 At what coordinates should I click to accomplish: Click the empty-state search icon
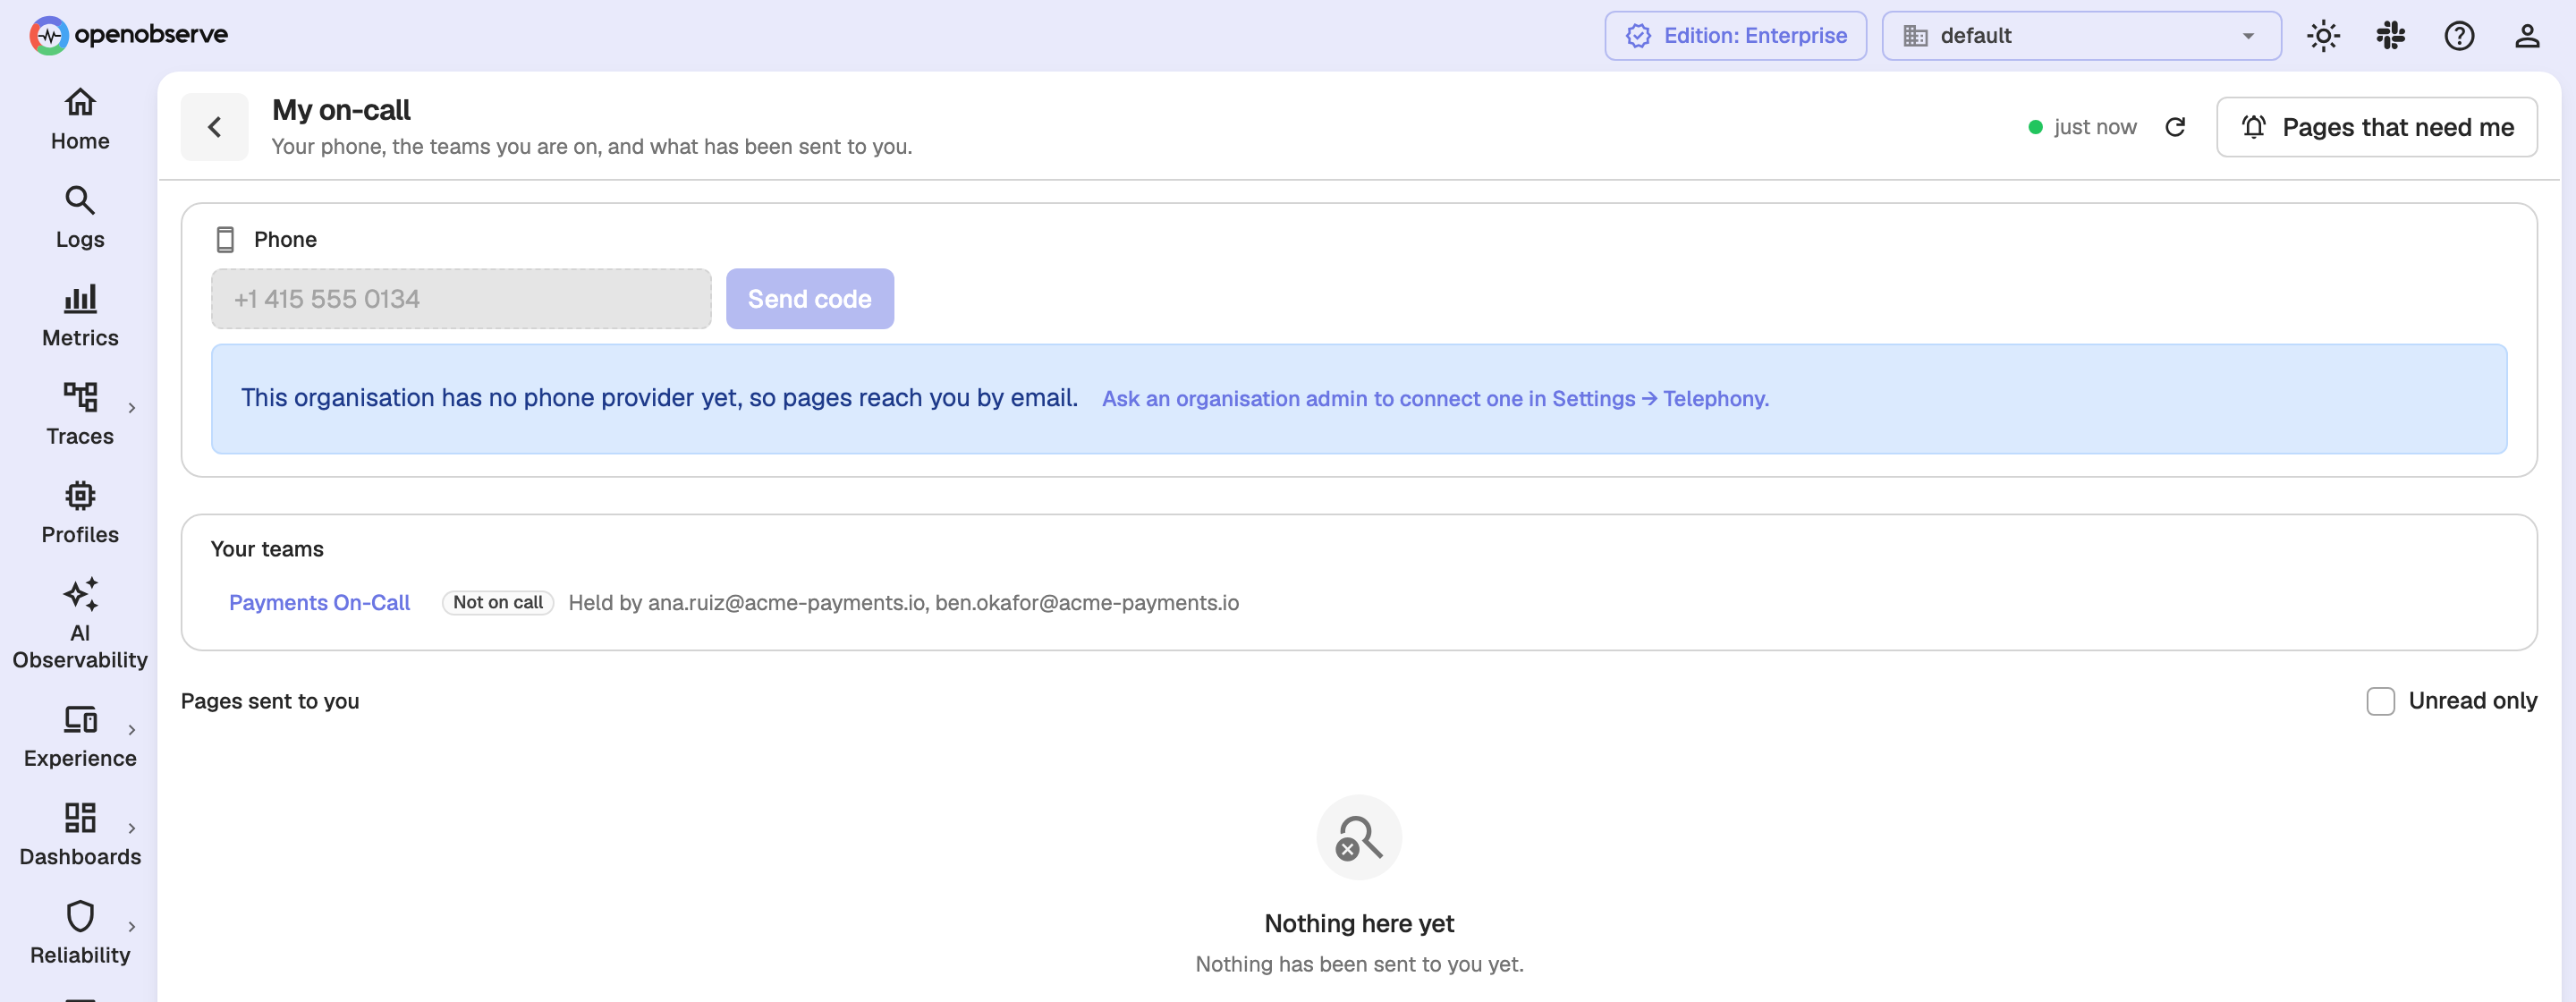(1359, 837)
